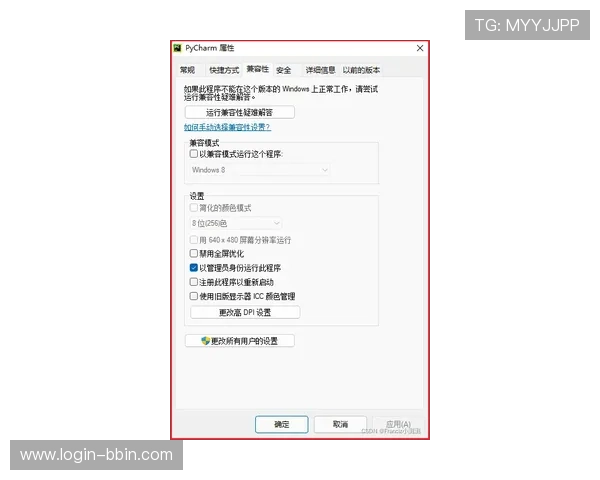Open the 8位(256)色 dropdown
The width and height of the screenshot is (600, 480).
(236, 223)
